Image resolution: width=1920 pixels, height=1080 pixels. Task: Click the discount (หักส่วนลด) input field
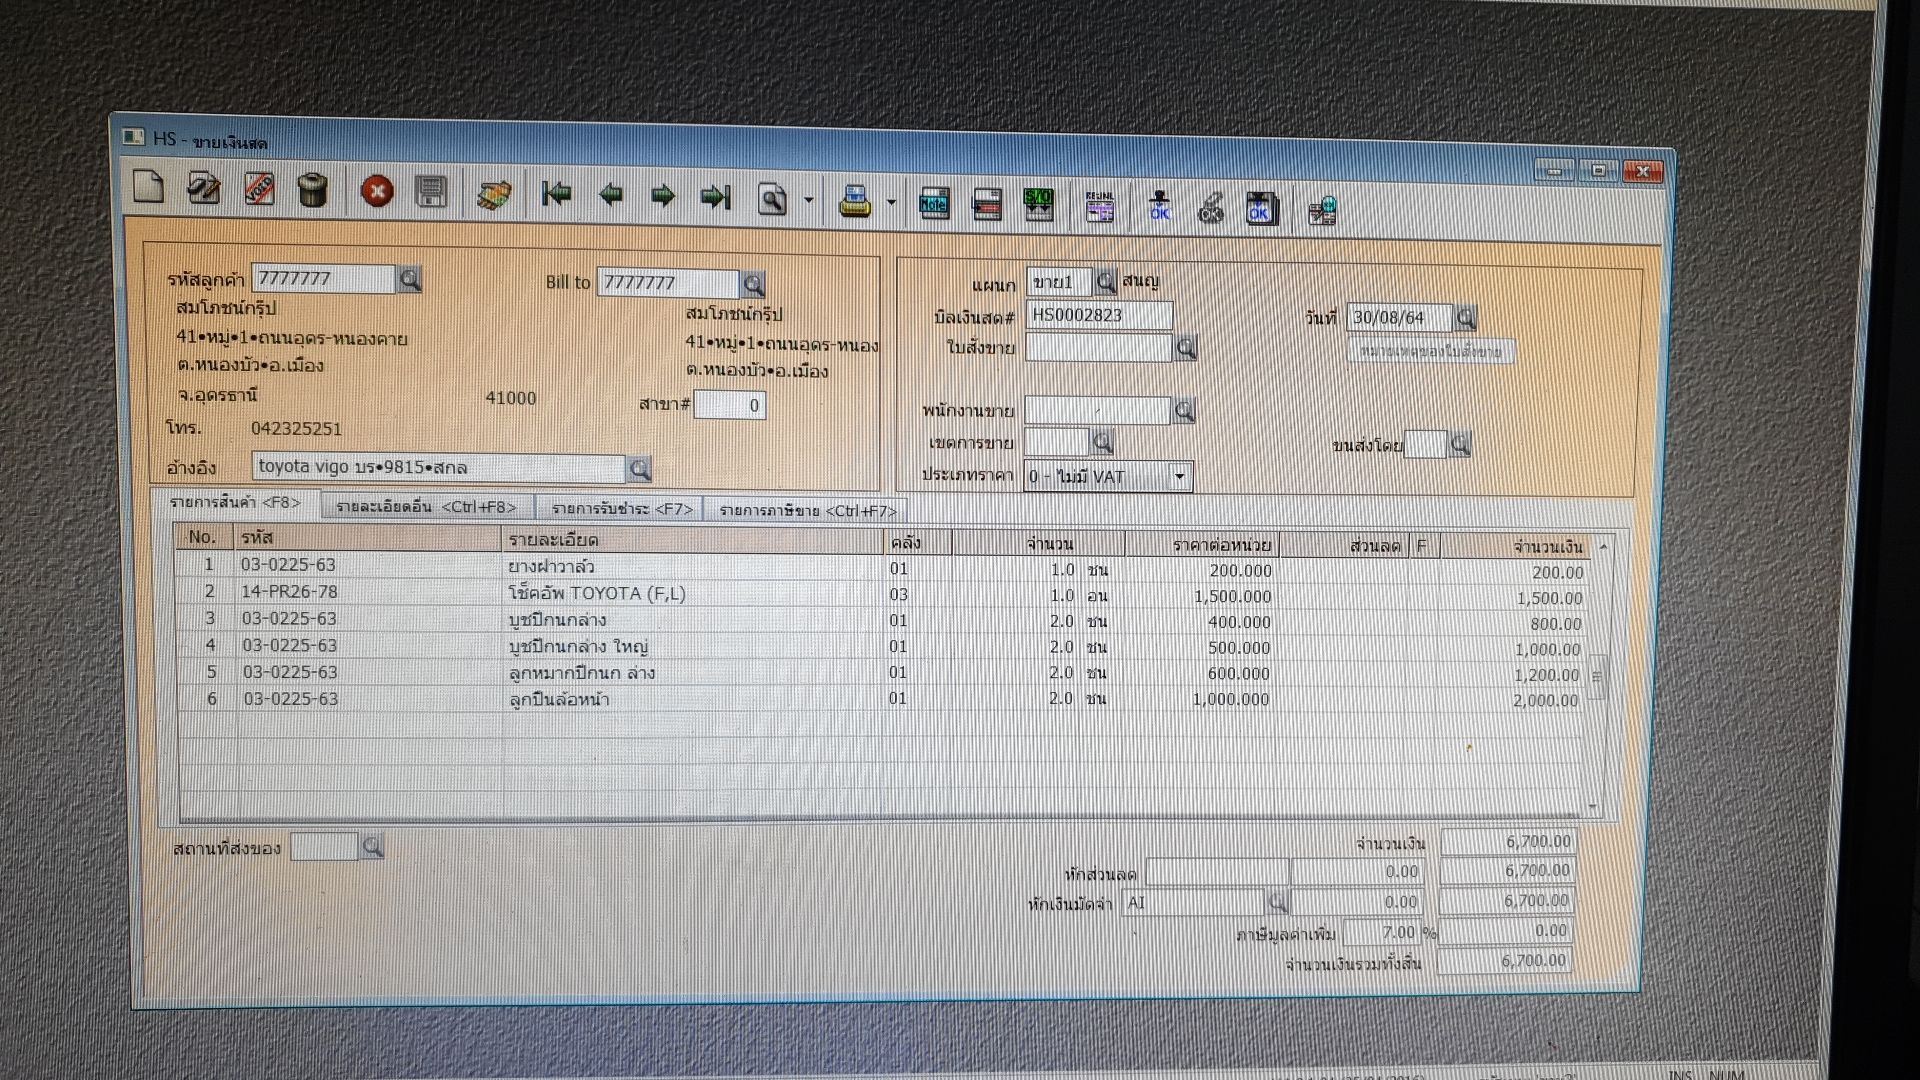[x=1216, y=872]
